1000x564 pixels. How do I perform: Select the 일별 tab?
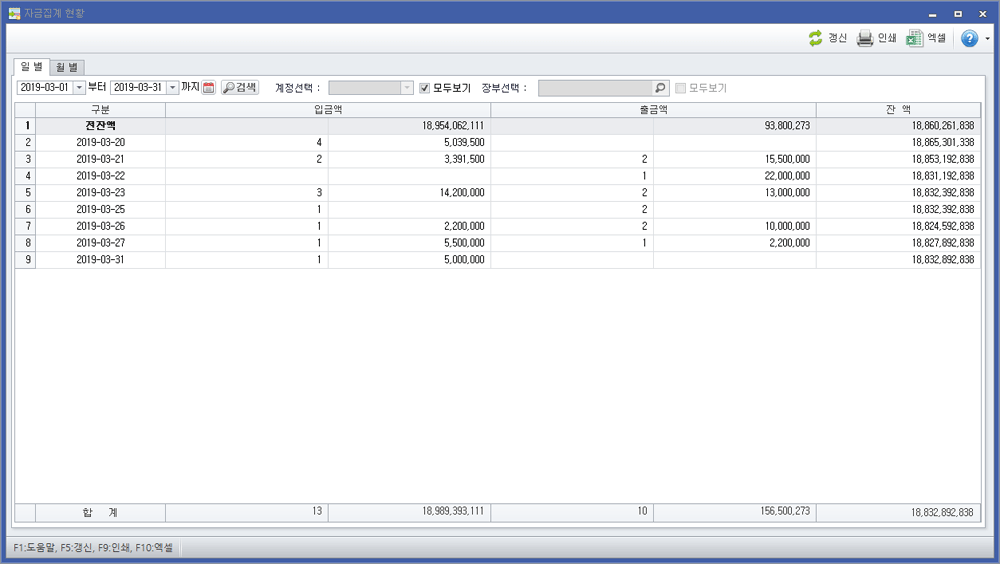[x=31, y=67]
